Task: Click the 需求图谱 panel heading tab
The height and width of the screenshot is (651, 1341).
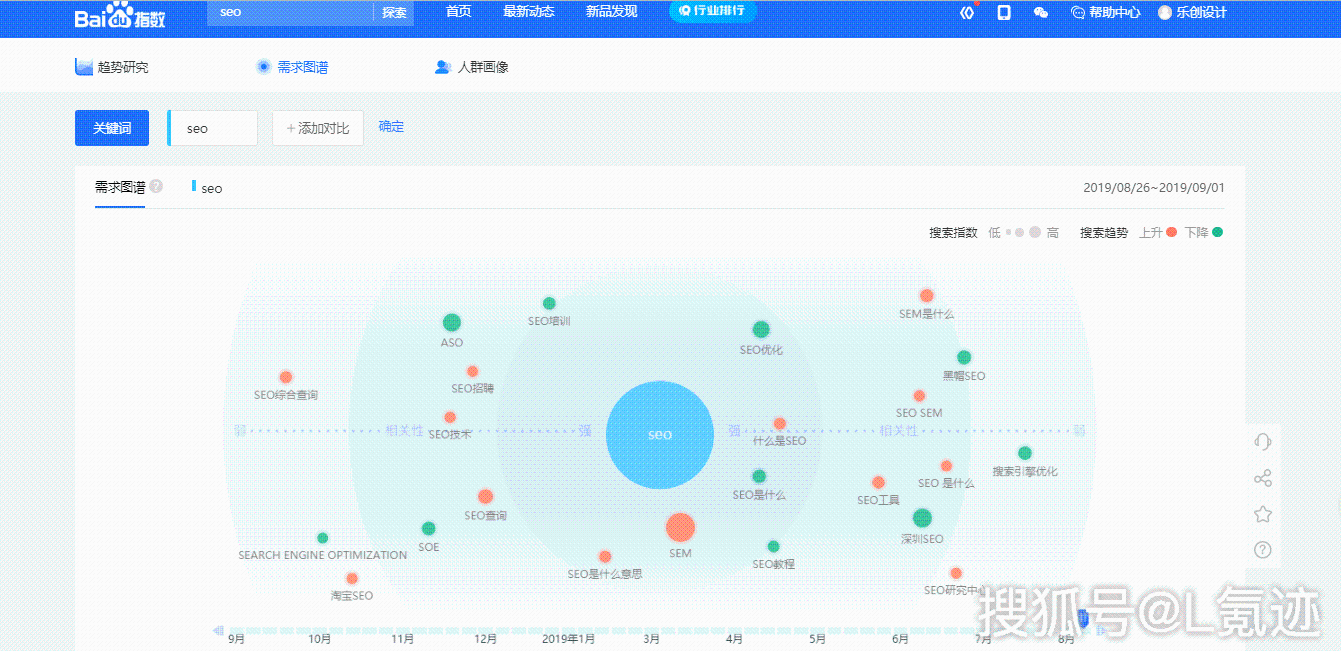Action: (120, 187)
